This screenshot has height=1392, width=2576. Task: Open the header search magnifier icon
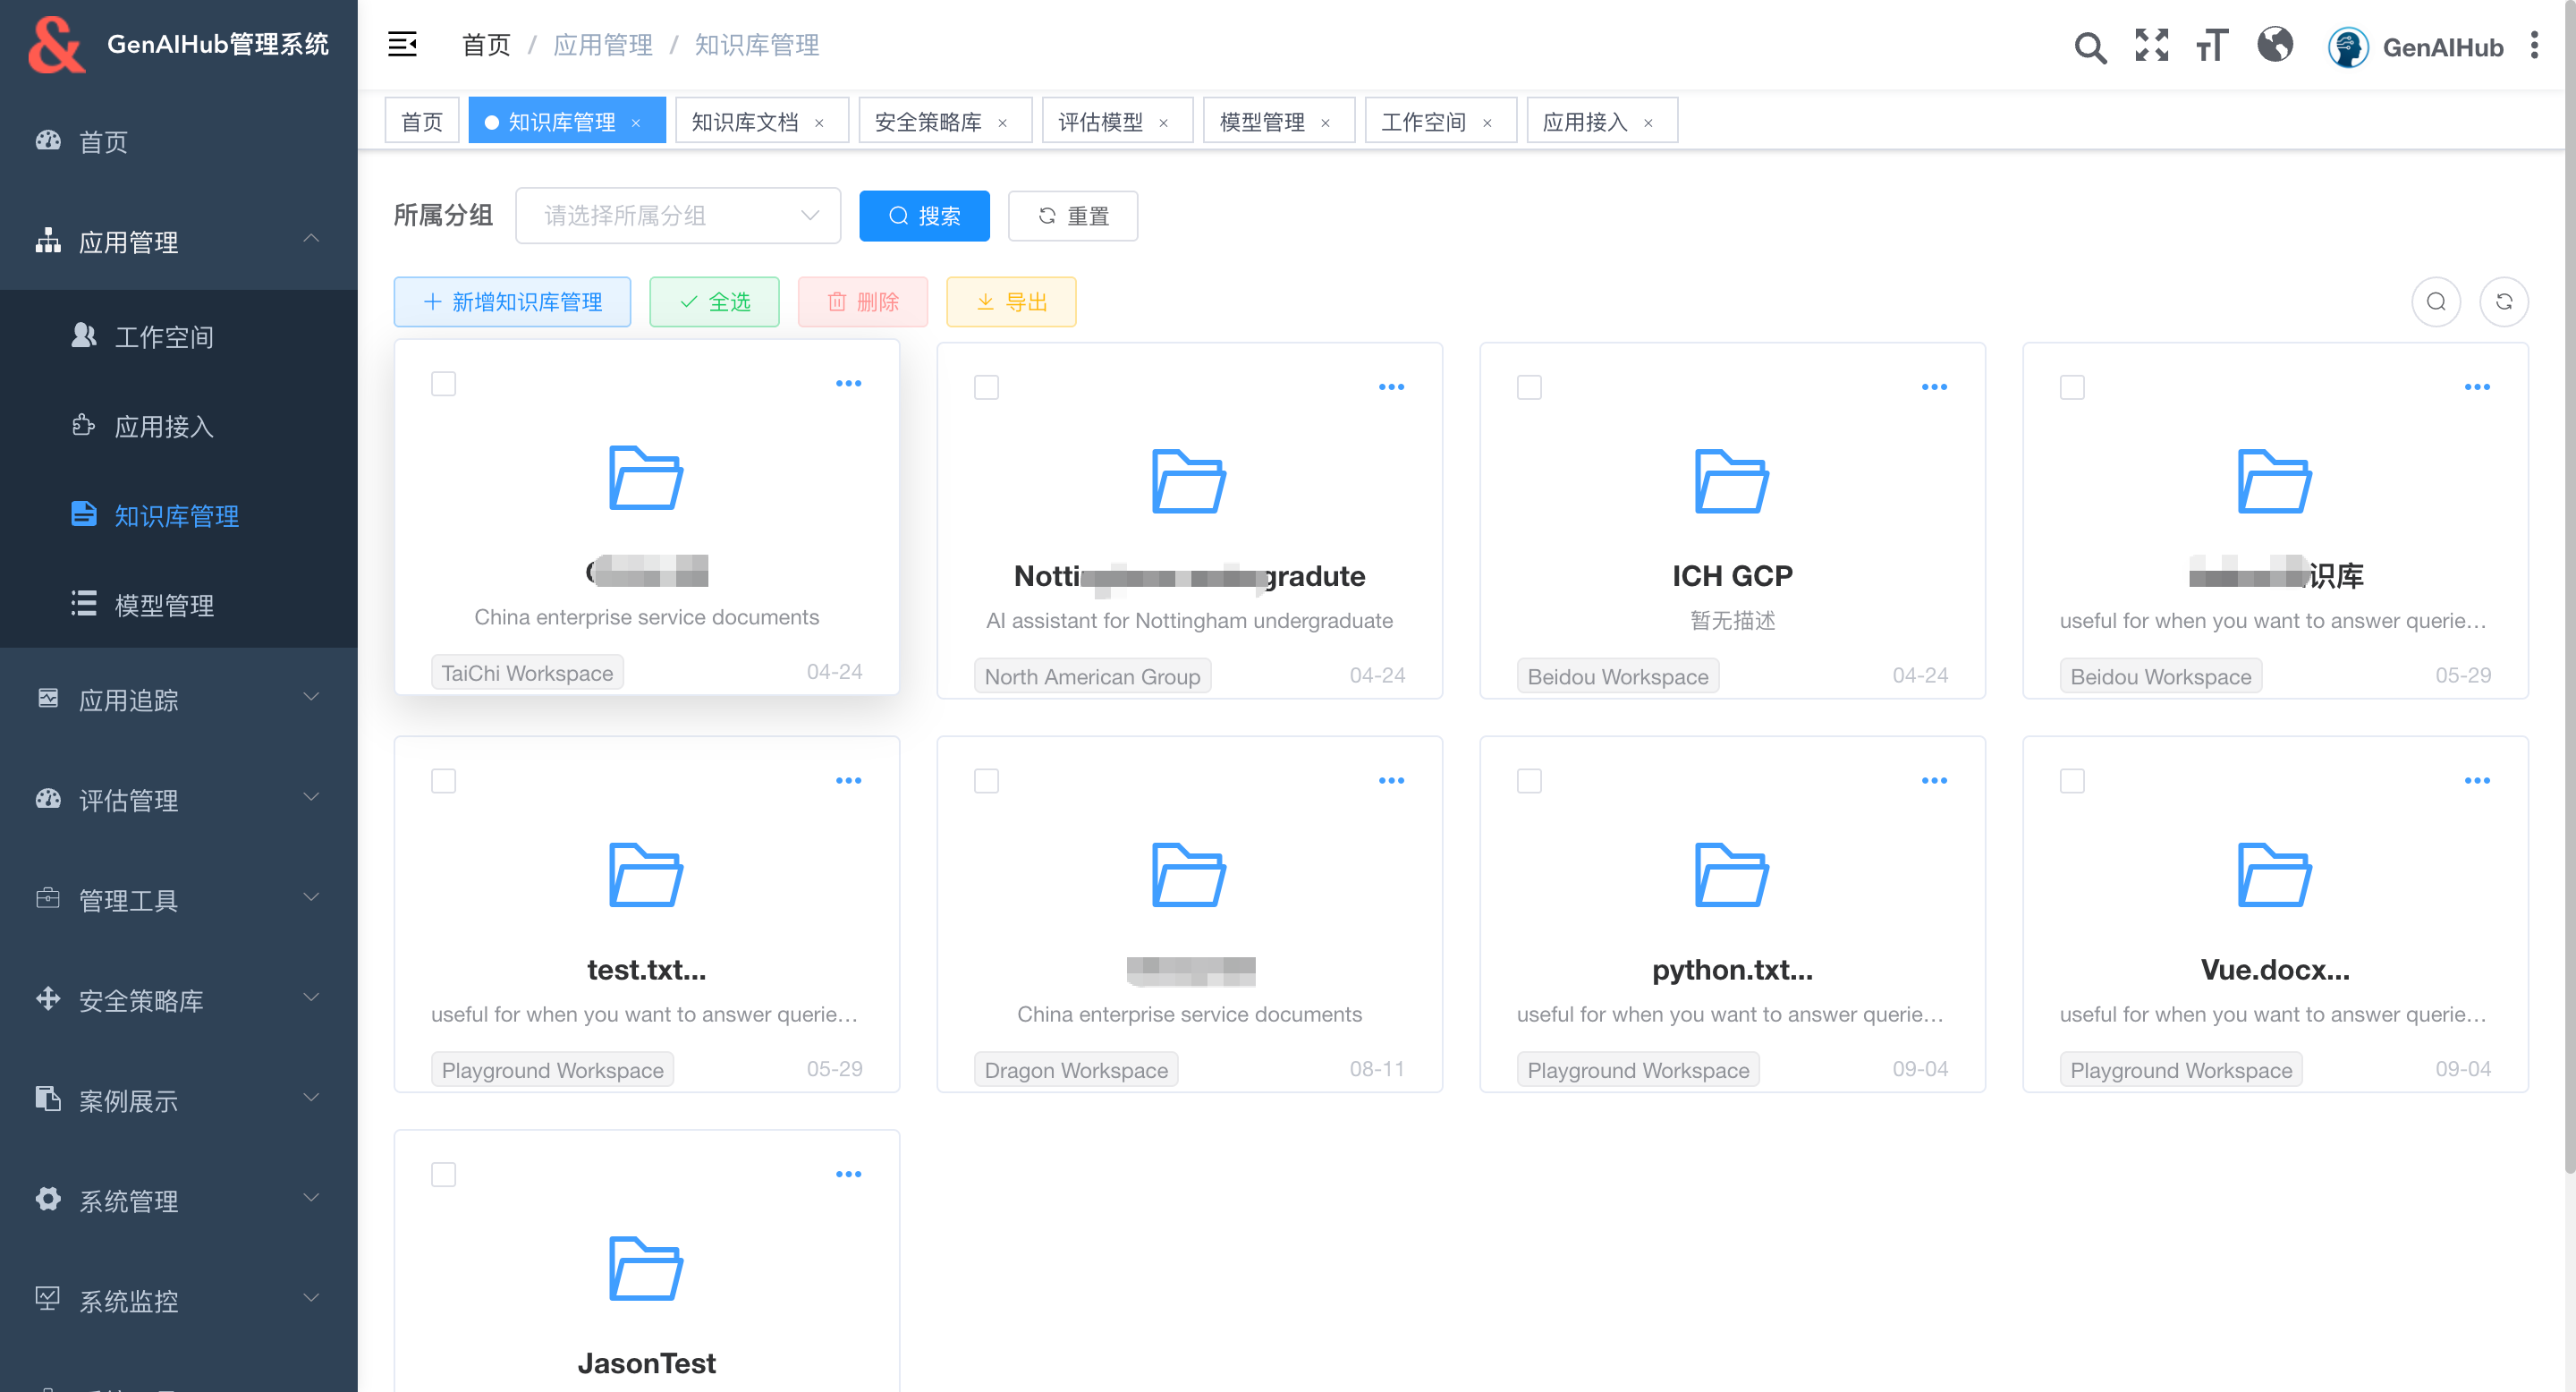[2089, 47]
